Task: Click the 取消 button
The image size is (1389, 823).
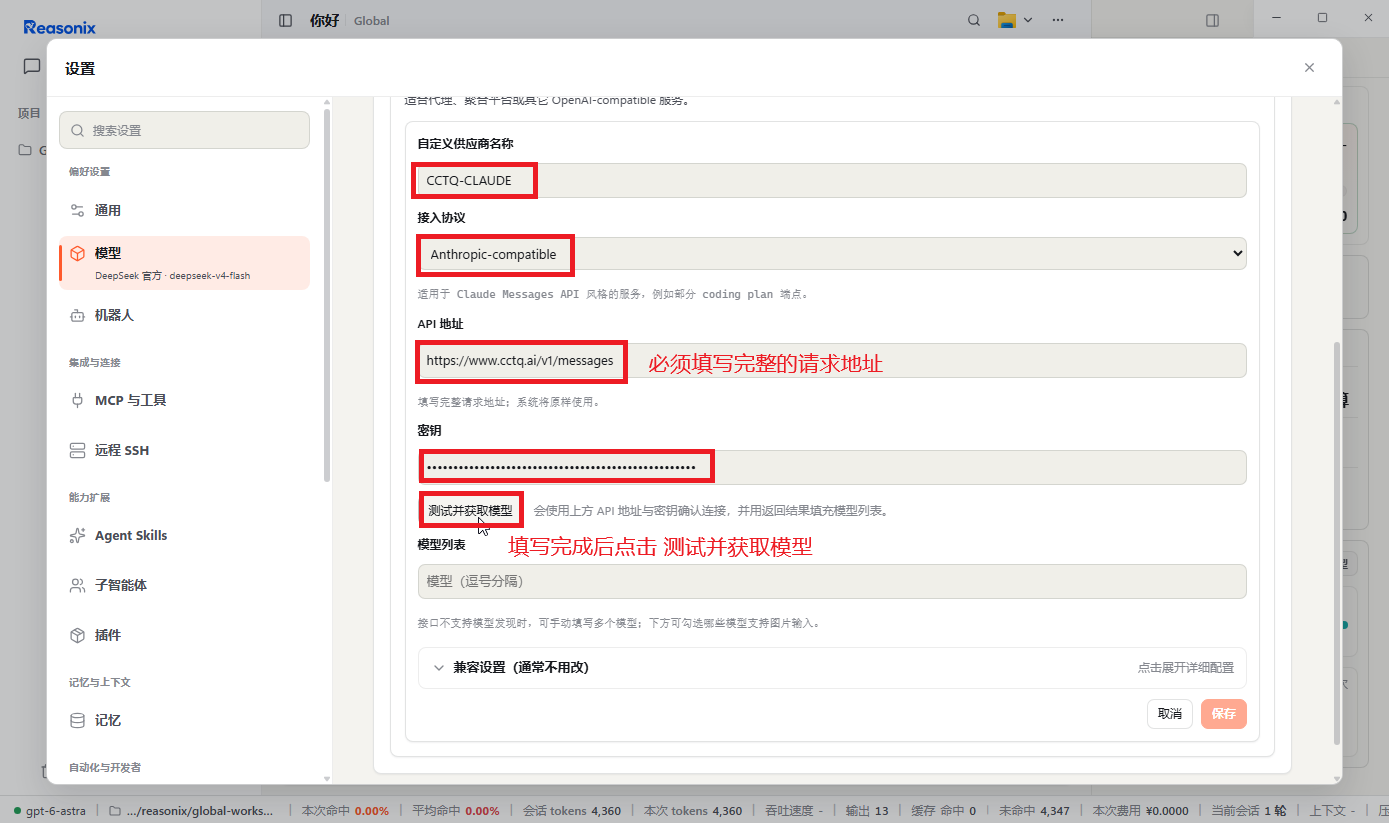Action: (x=1169, y=714)
